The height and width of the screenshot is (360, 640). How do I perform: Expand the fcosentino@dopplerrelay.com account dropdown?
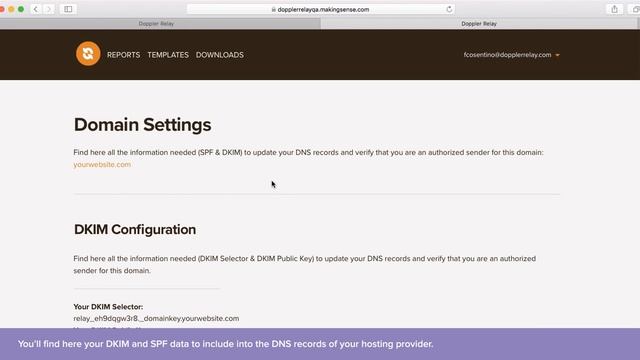tap(558, 55)
